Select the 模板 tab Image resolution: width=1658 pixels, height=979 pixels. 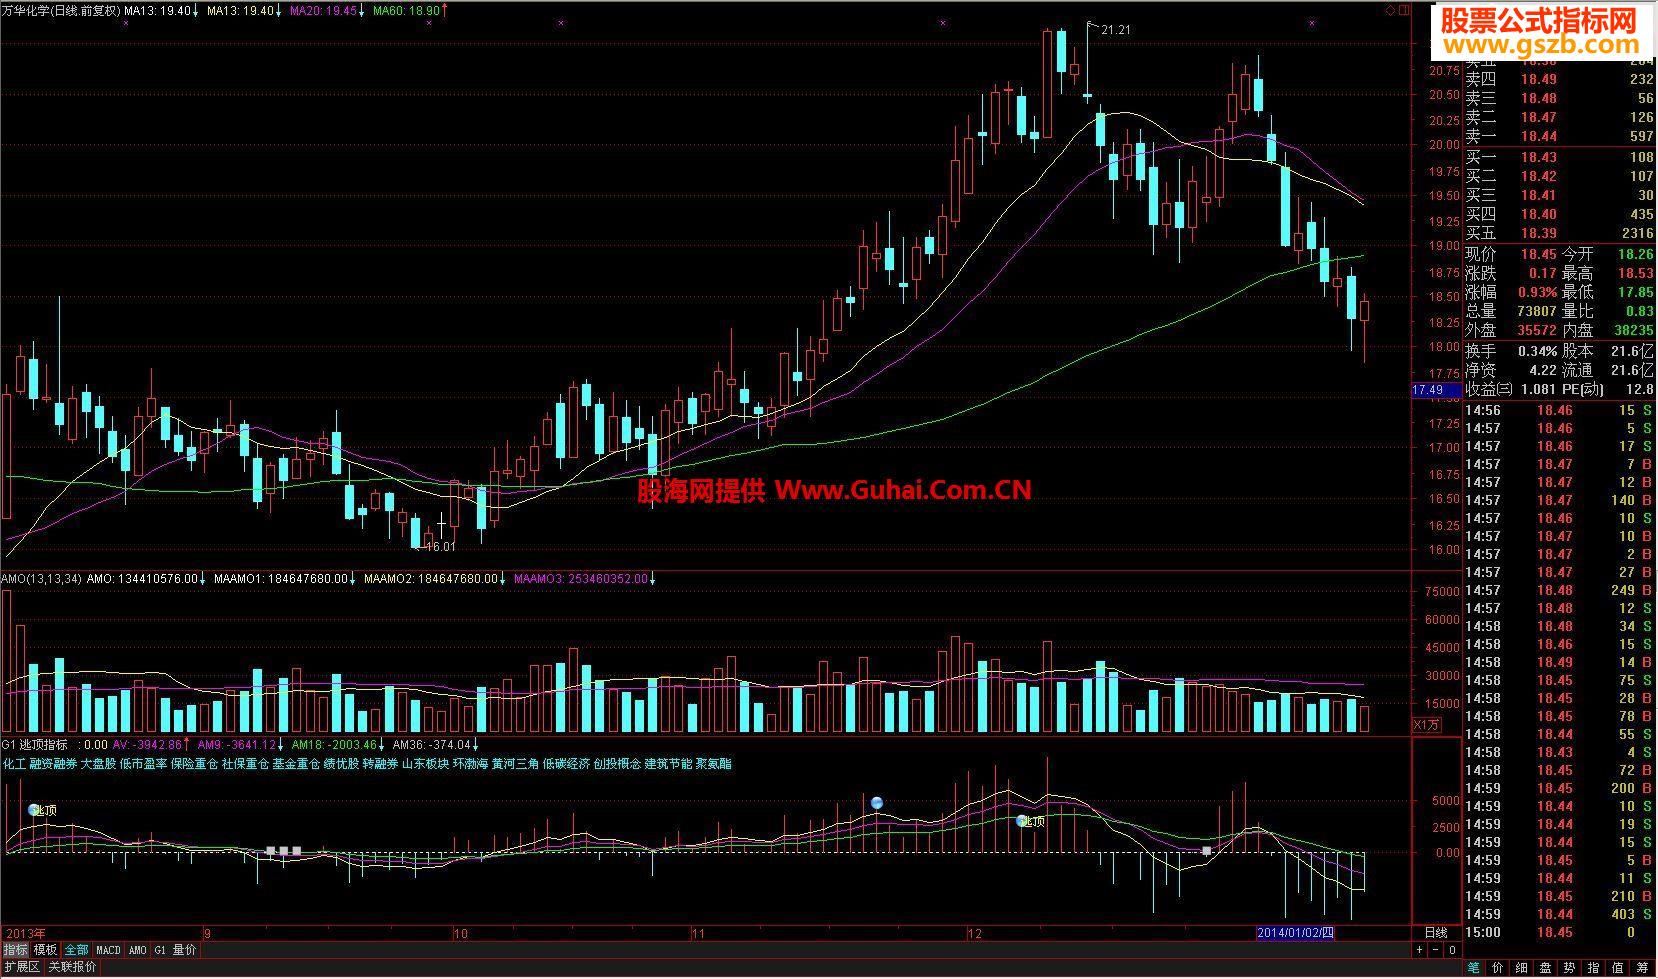coord(45,950)
